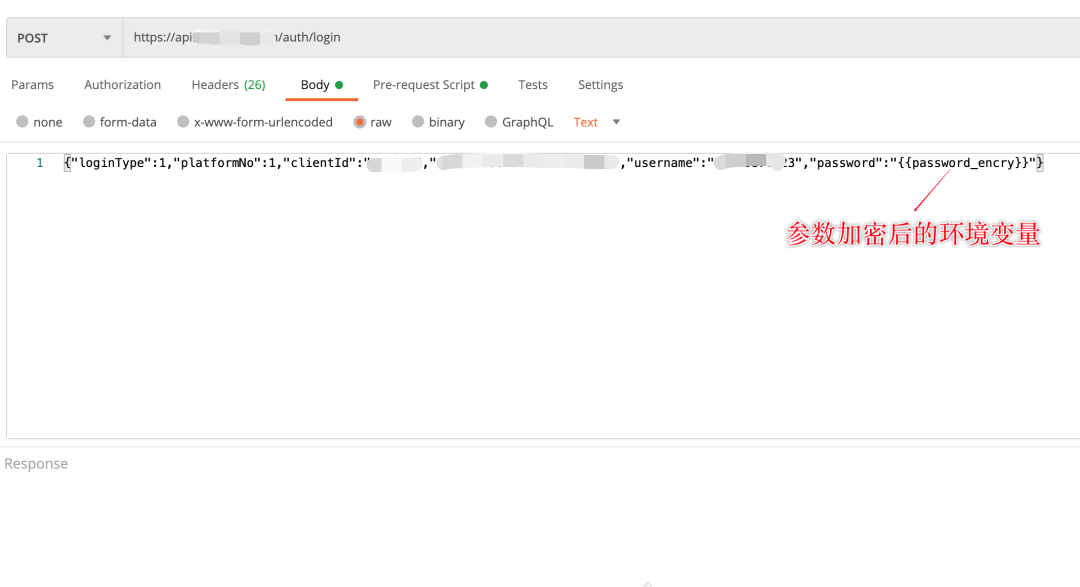This screenshot has width=1080, height=587.
Task: Switch to the Tests tab
Action: click(533, 85)
